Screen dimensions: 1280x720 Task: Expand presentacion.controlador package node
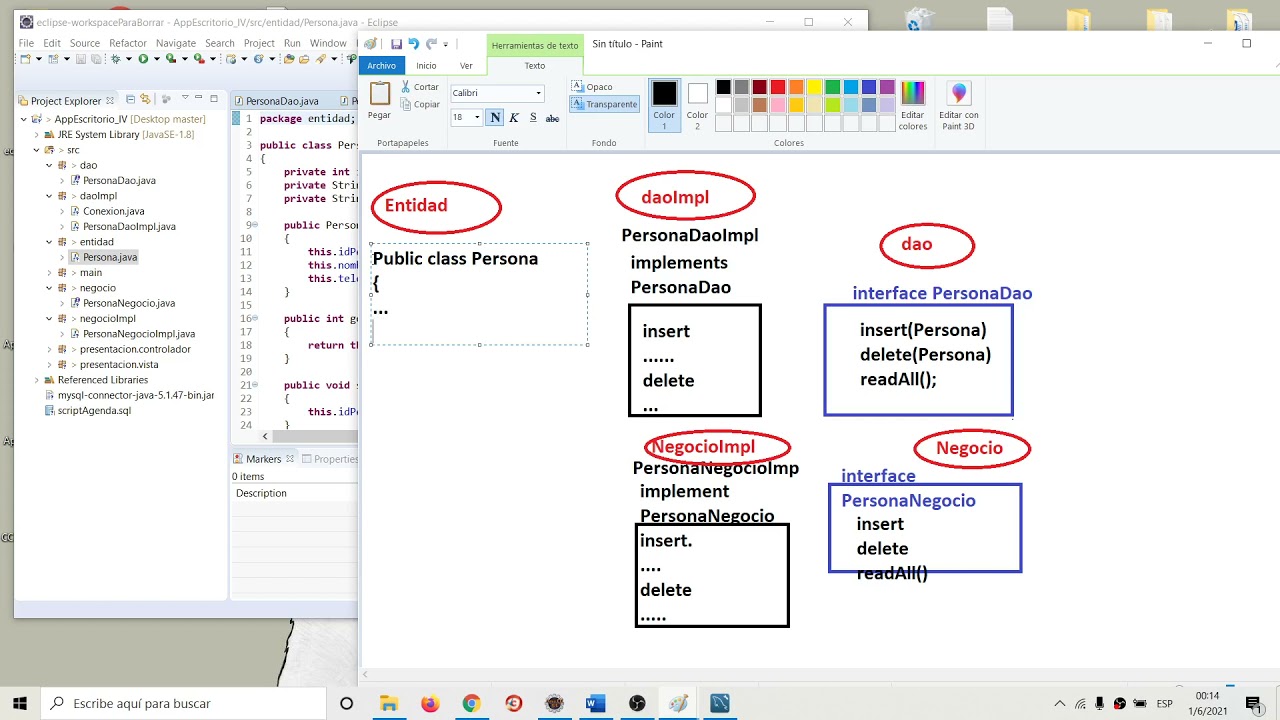49,349
